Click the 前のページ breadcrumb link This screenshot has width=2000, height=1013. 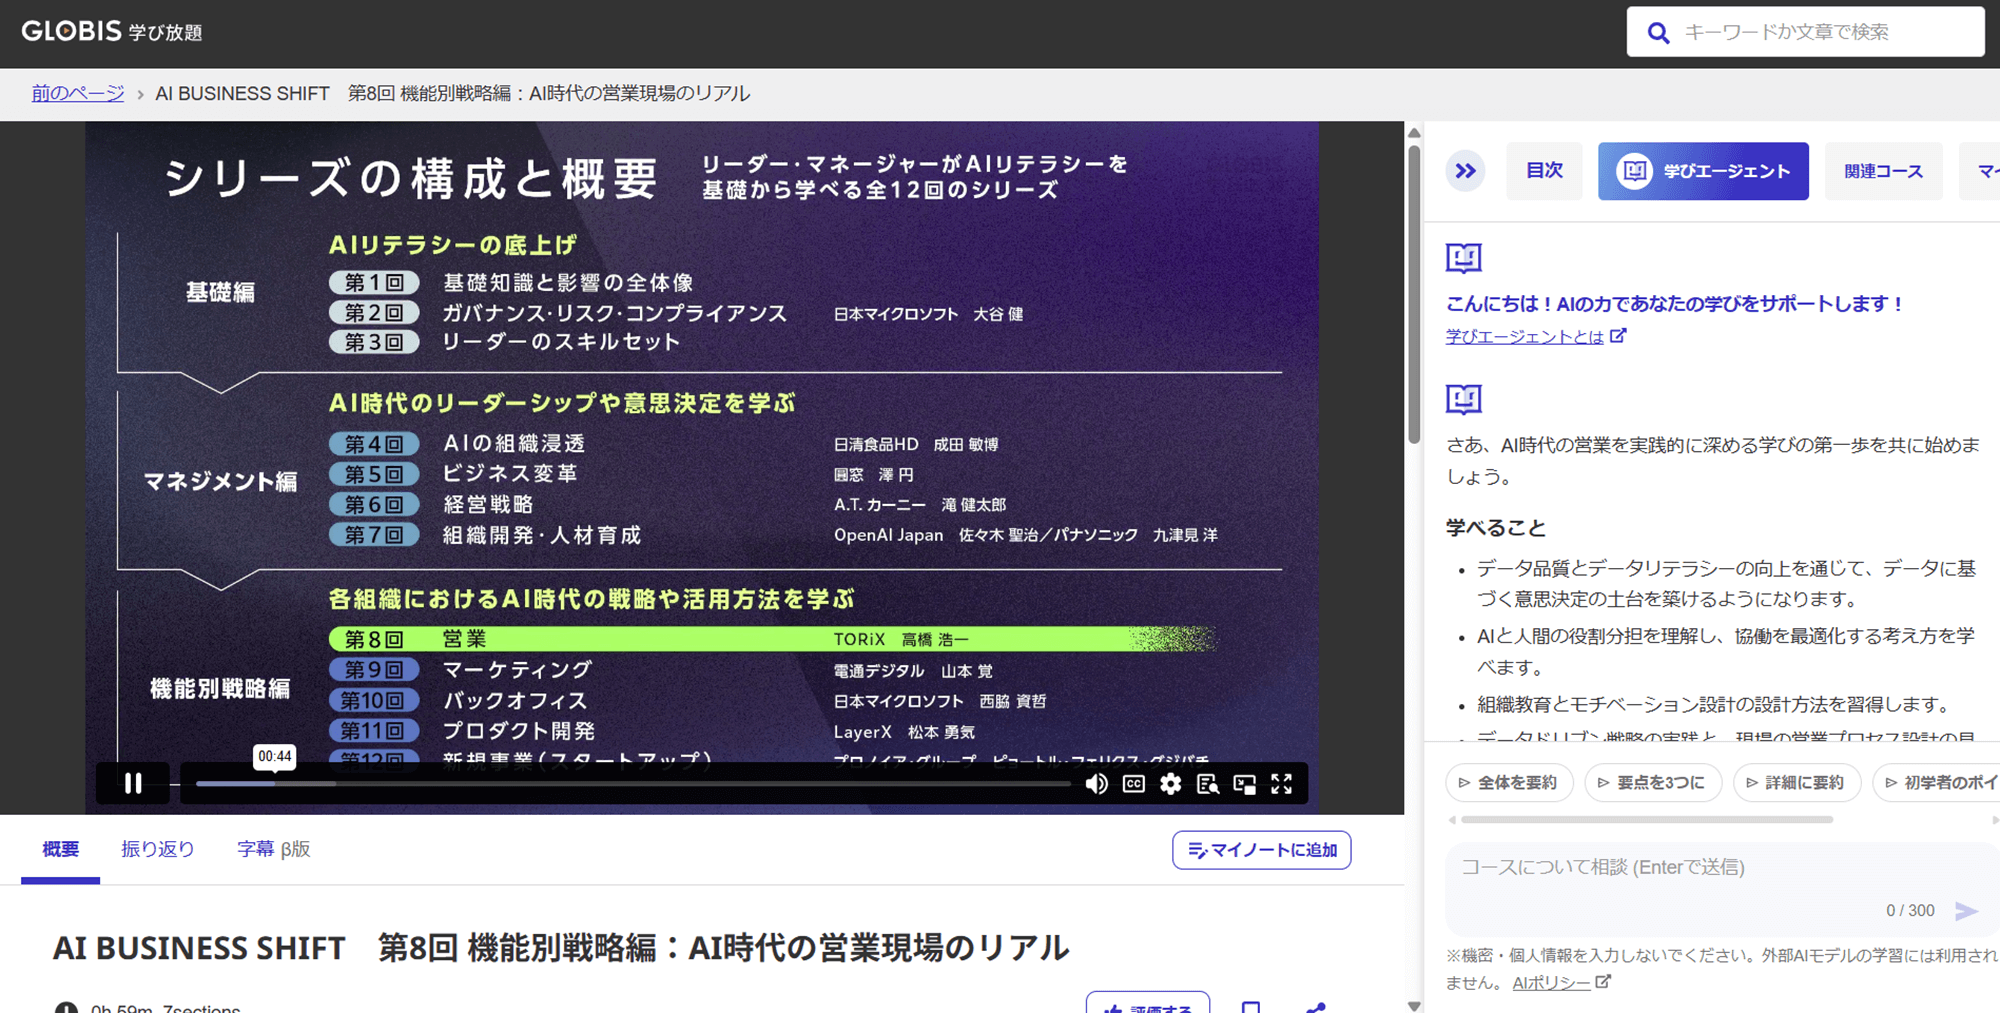[78, 93]
